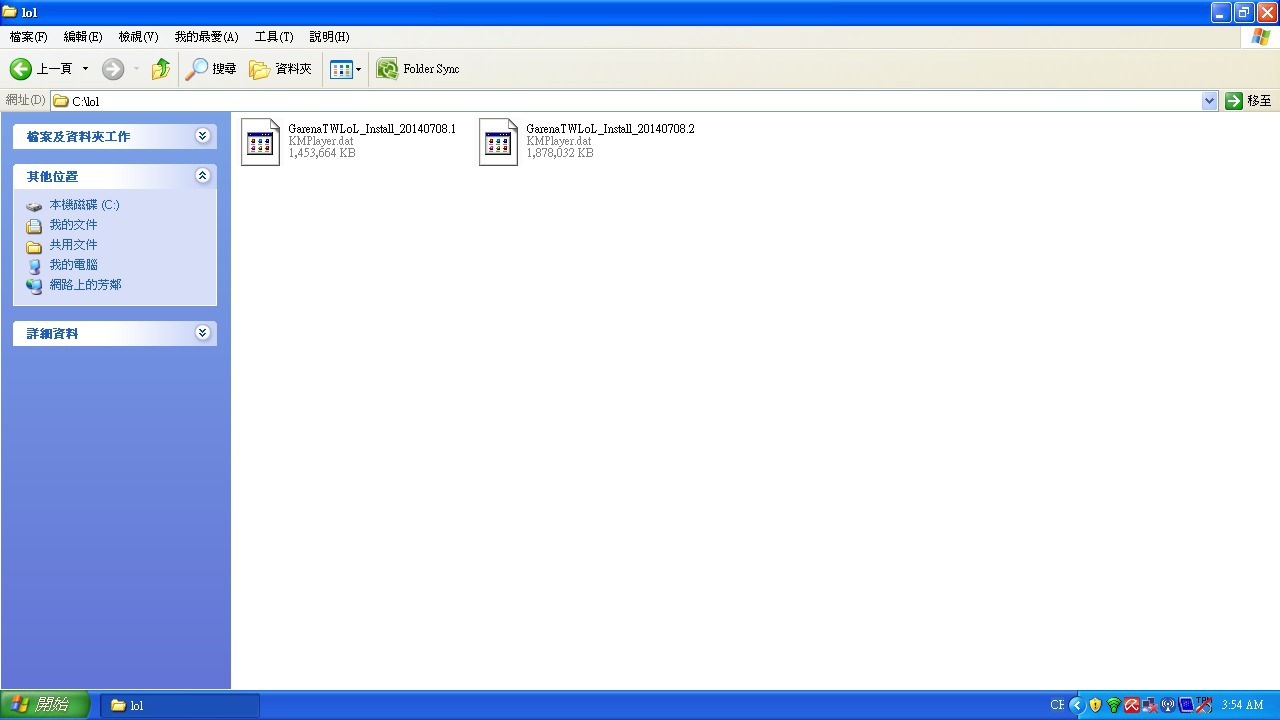Expand hidden tray icons with arrow
1280x720 pixels.
pyautogui.click(x=1077, y=705)
